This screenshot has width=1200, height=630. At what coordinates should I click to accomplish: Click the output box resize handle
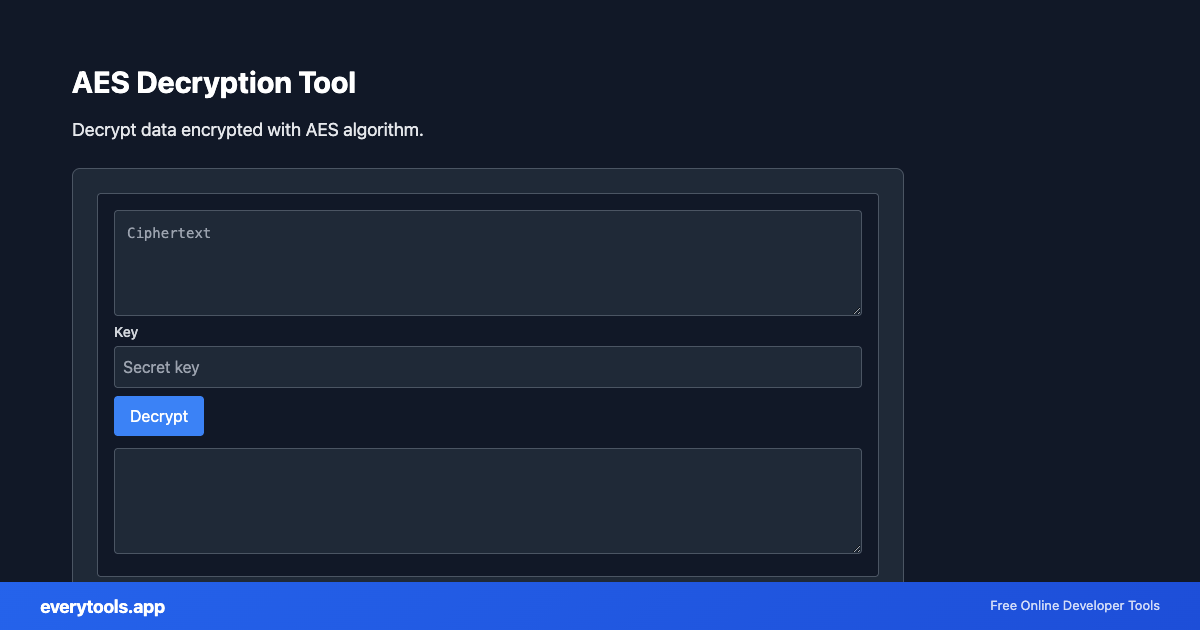pos(857,549)
